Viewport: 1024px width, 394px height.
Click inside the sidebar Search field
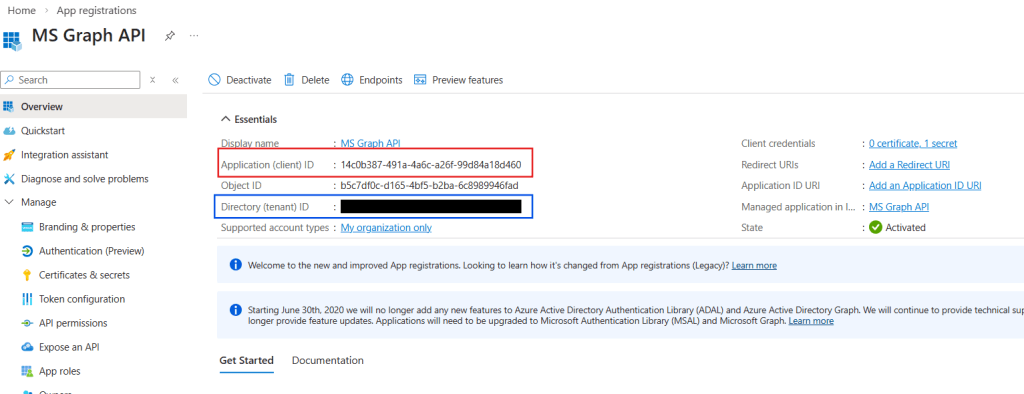click(x=71, y=80)
